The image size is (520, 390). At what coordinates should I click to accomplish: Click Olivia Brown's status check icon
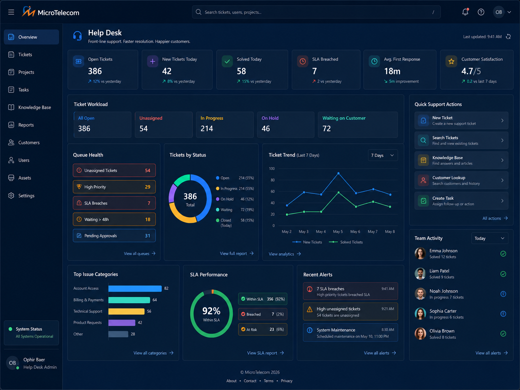(x=503, y=334)
